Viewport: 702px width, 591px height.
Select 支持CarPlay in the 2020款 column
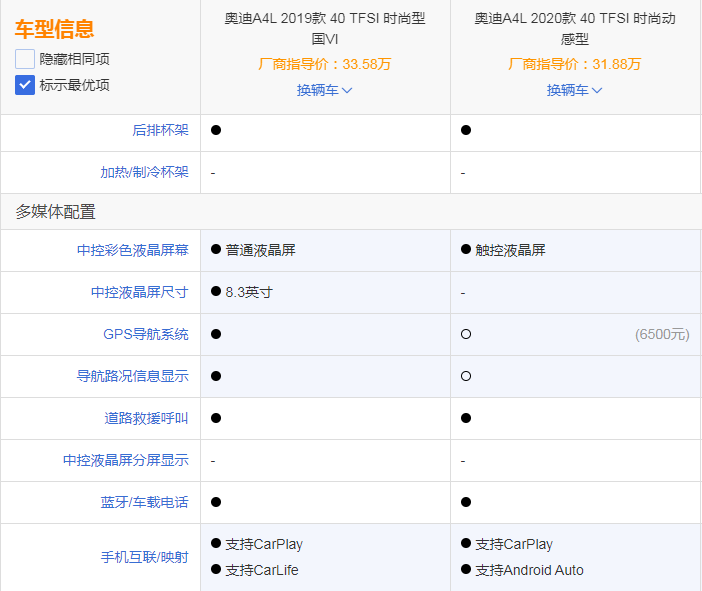tap(514, 544)
